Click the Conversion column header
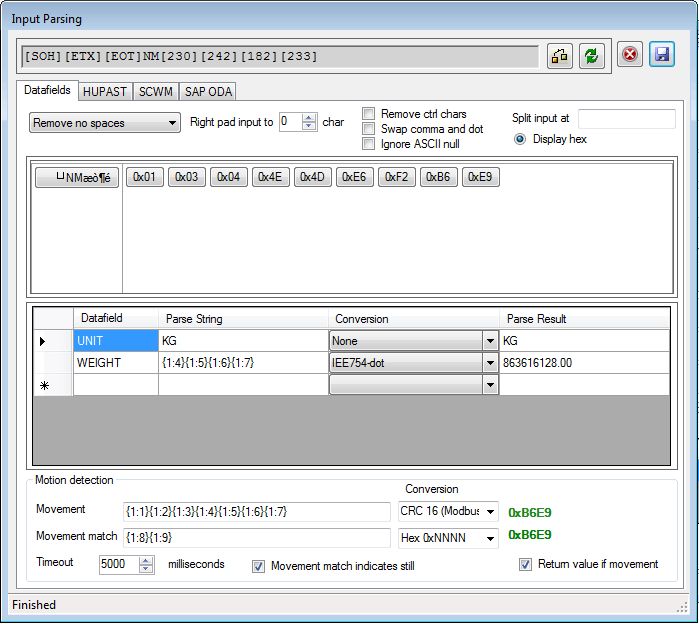Viewport: 699px width, 624px height. coord(414,319)
